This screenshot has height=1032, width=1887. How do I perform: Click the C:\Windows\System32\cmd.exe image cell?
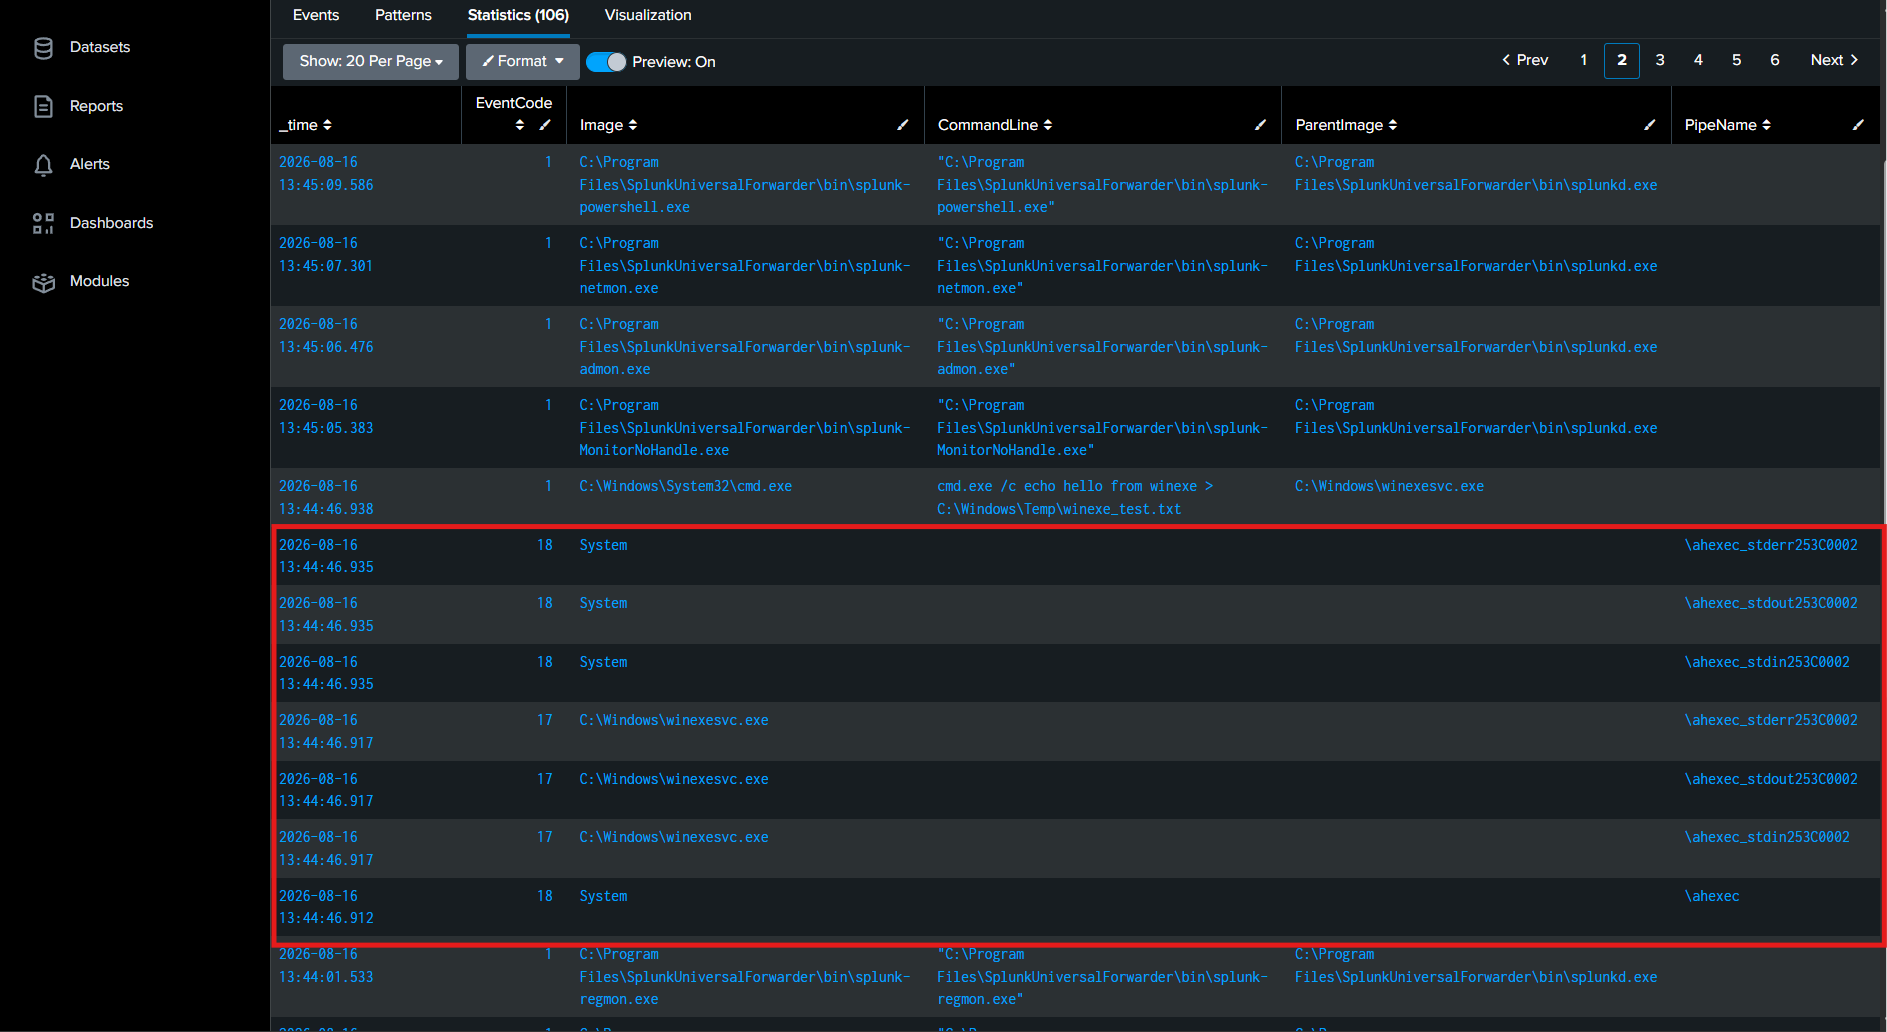(685, 486)
